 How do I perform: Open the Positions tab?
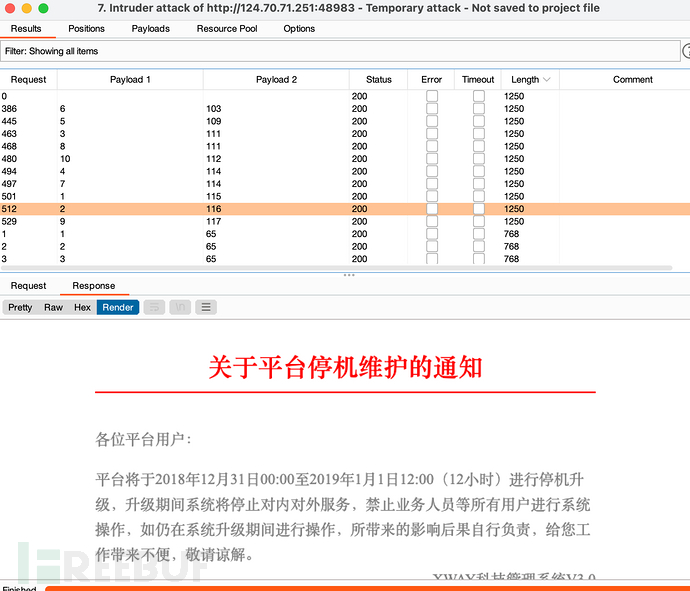(x=86, y=29)
